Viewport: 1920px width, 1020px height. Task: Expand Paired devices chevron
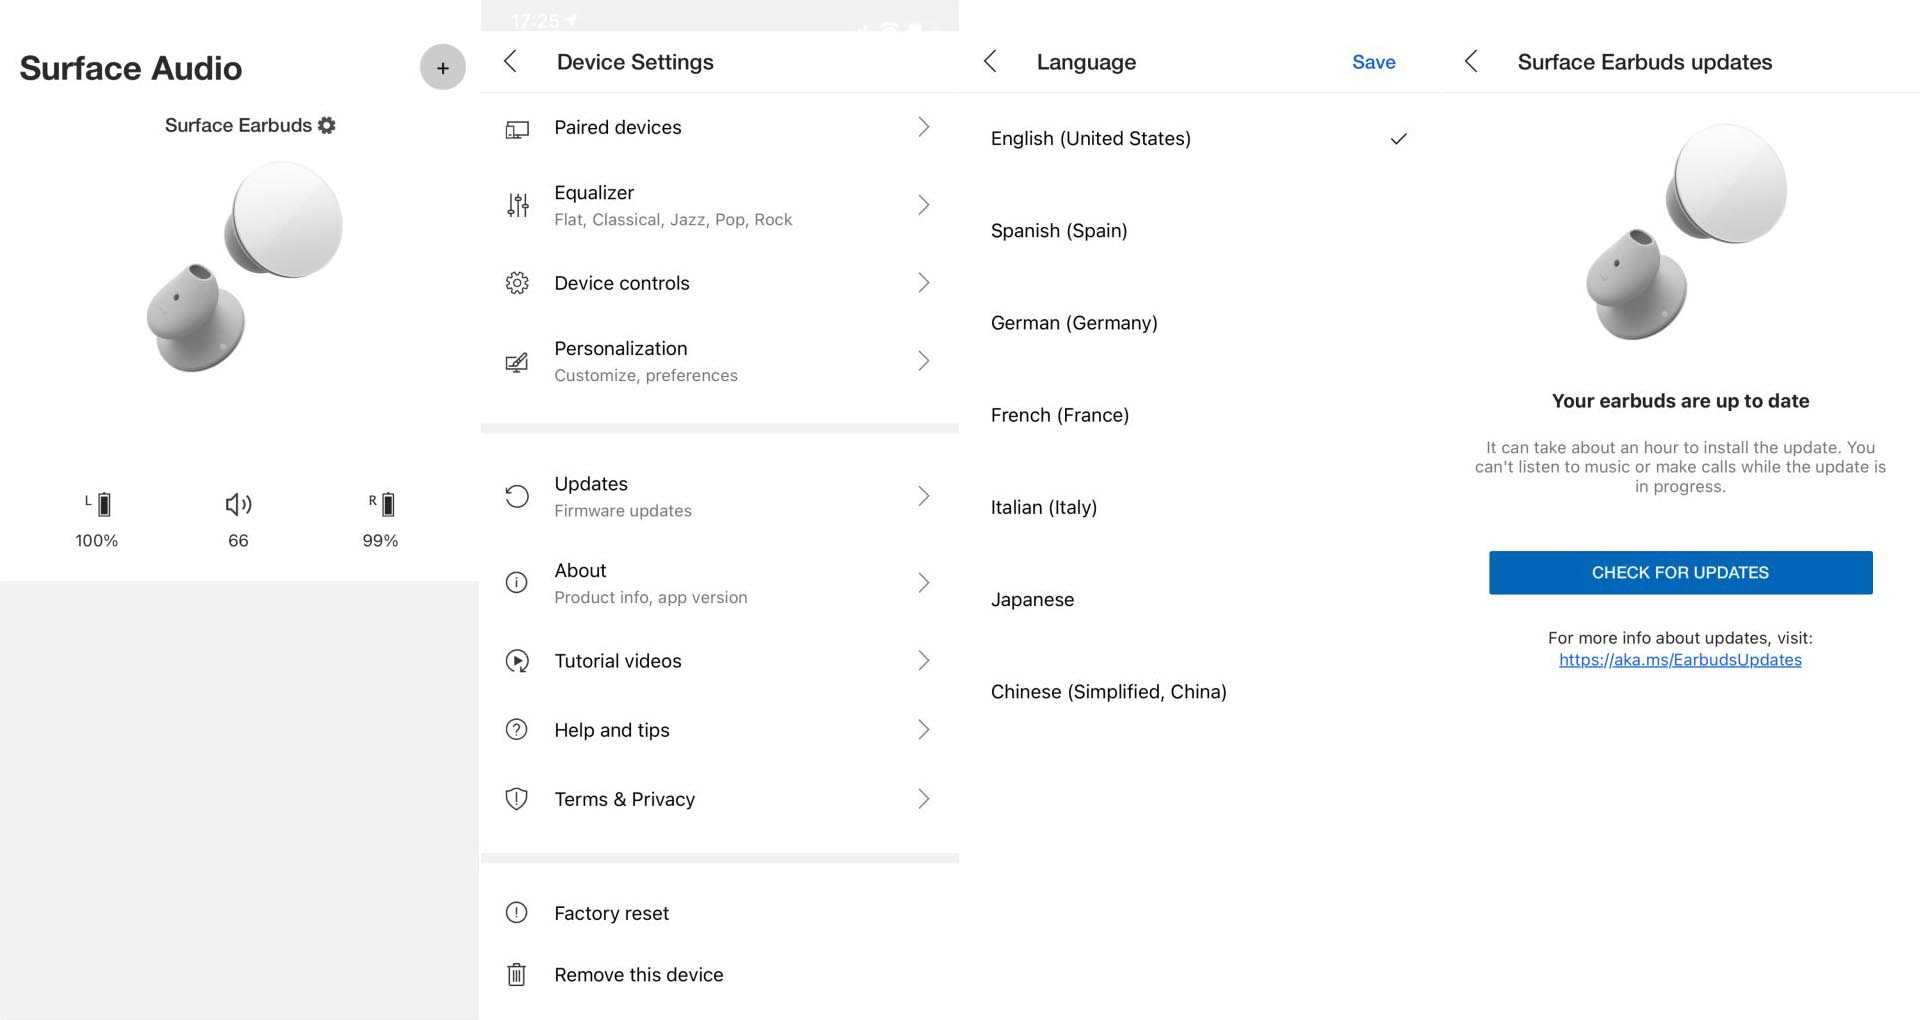click(923, 127)
